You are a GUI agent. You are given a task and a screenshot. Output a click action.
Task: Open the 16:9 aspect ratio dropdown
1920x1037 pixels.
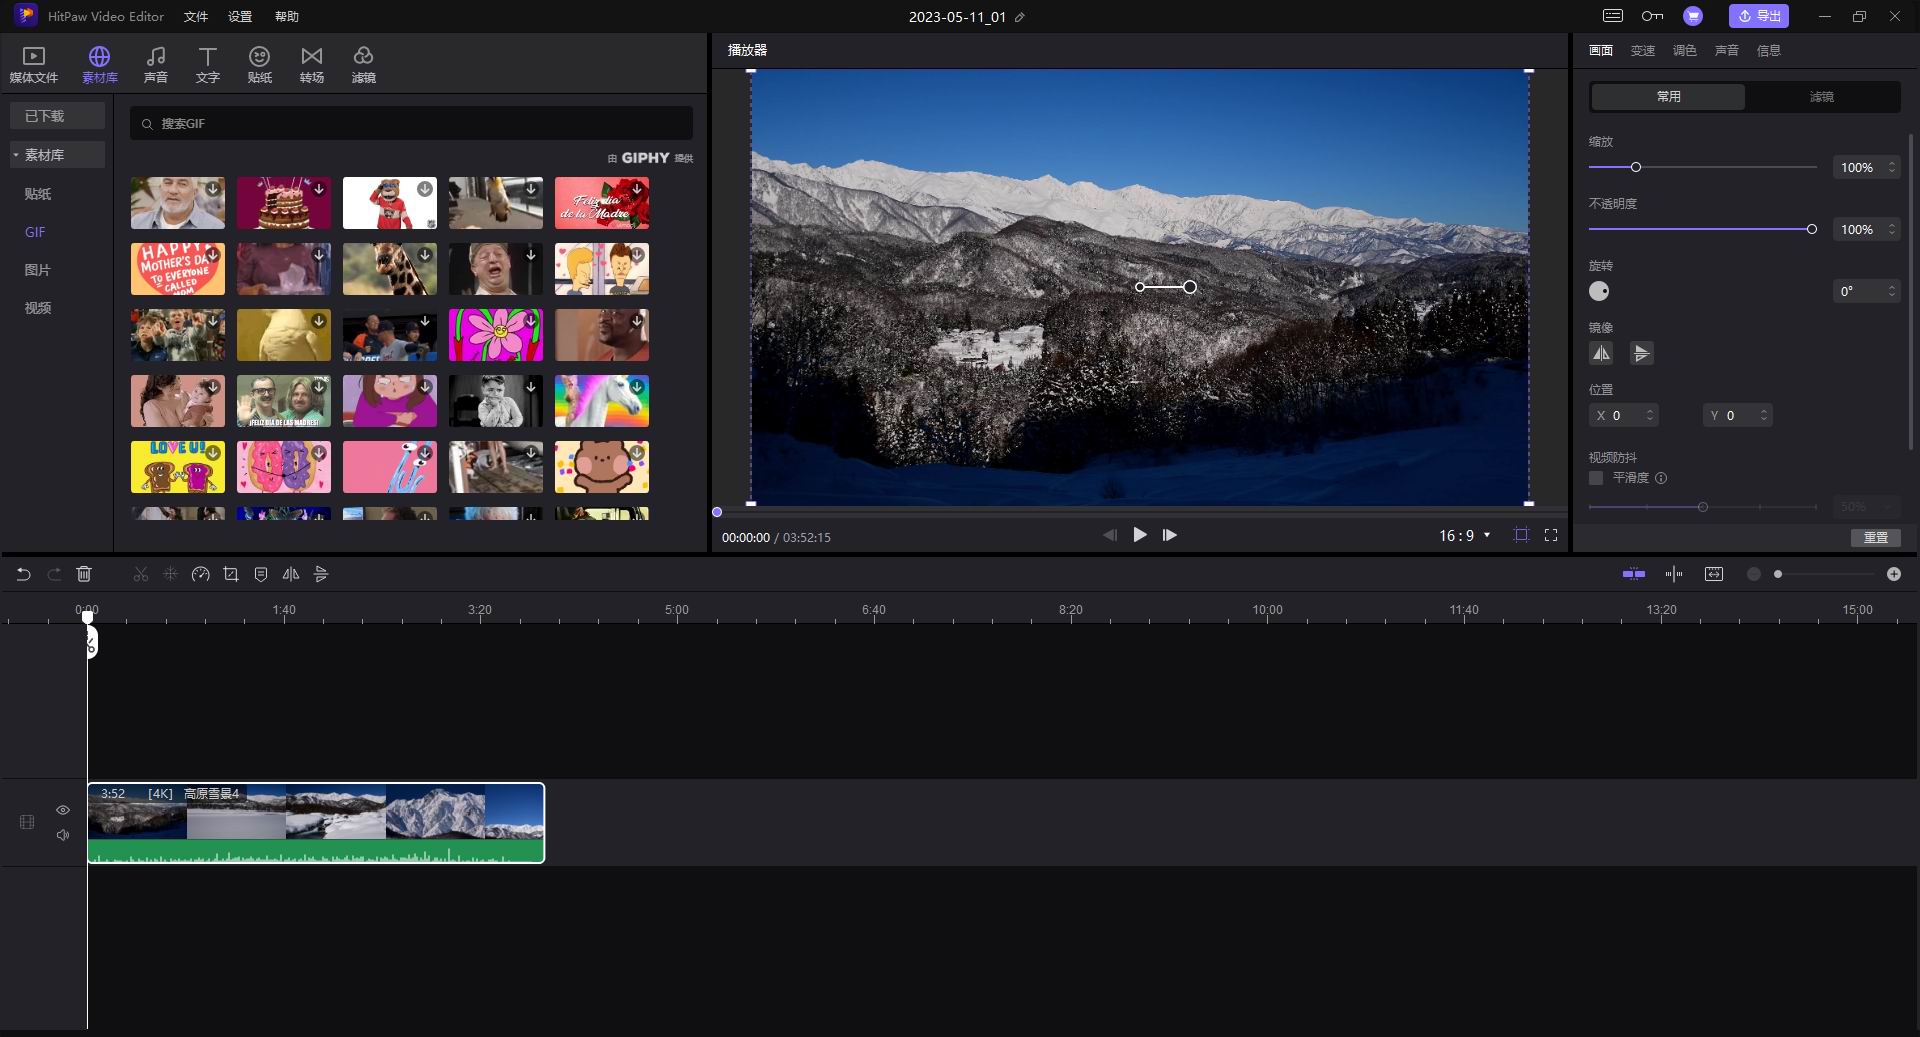[1465, 535]
